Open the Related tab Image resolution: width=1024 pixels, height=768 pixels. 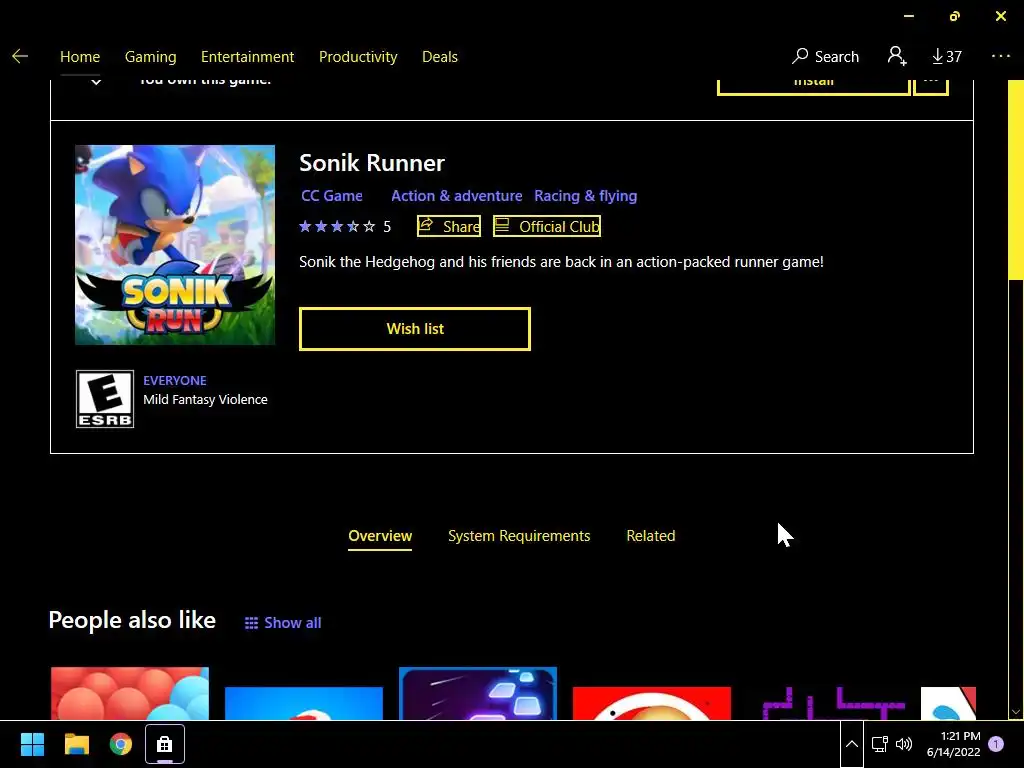650,536
